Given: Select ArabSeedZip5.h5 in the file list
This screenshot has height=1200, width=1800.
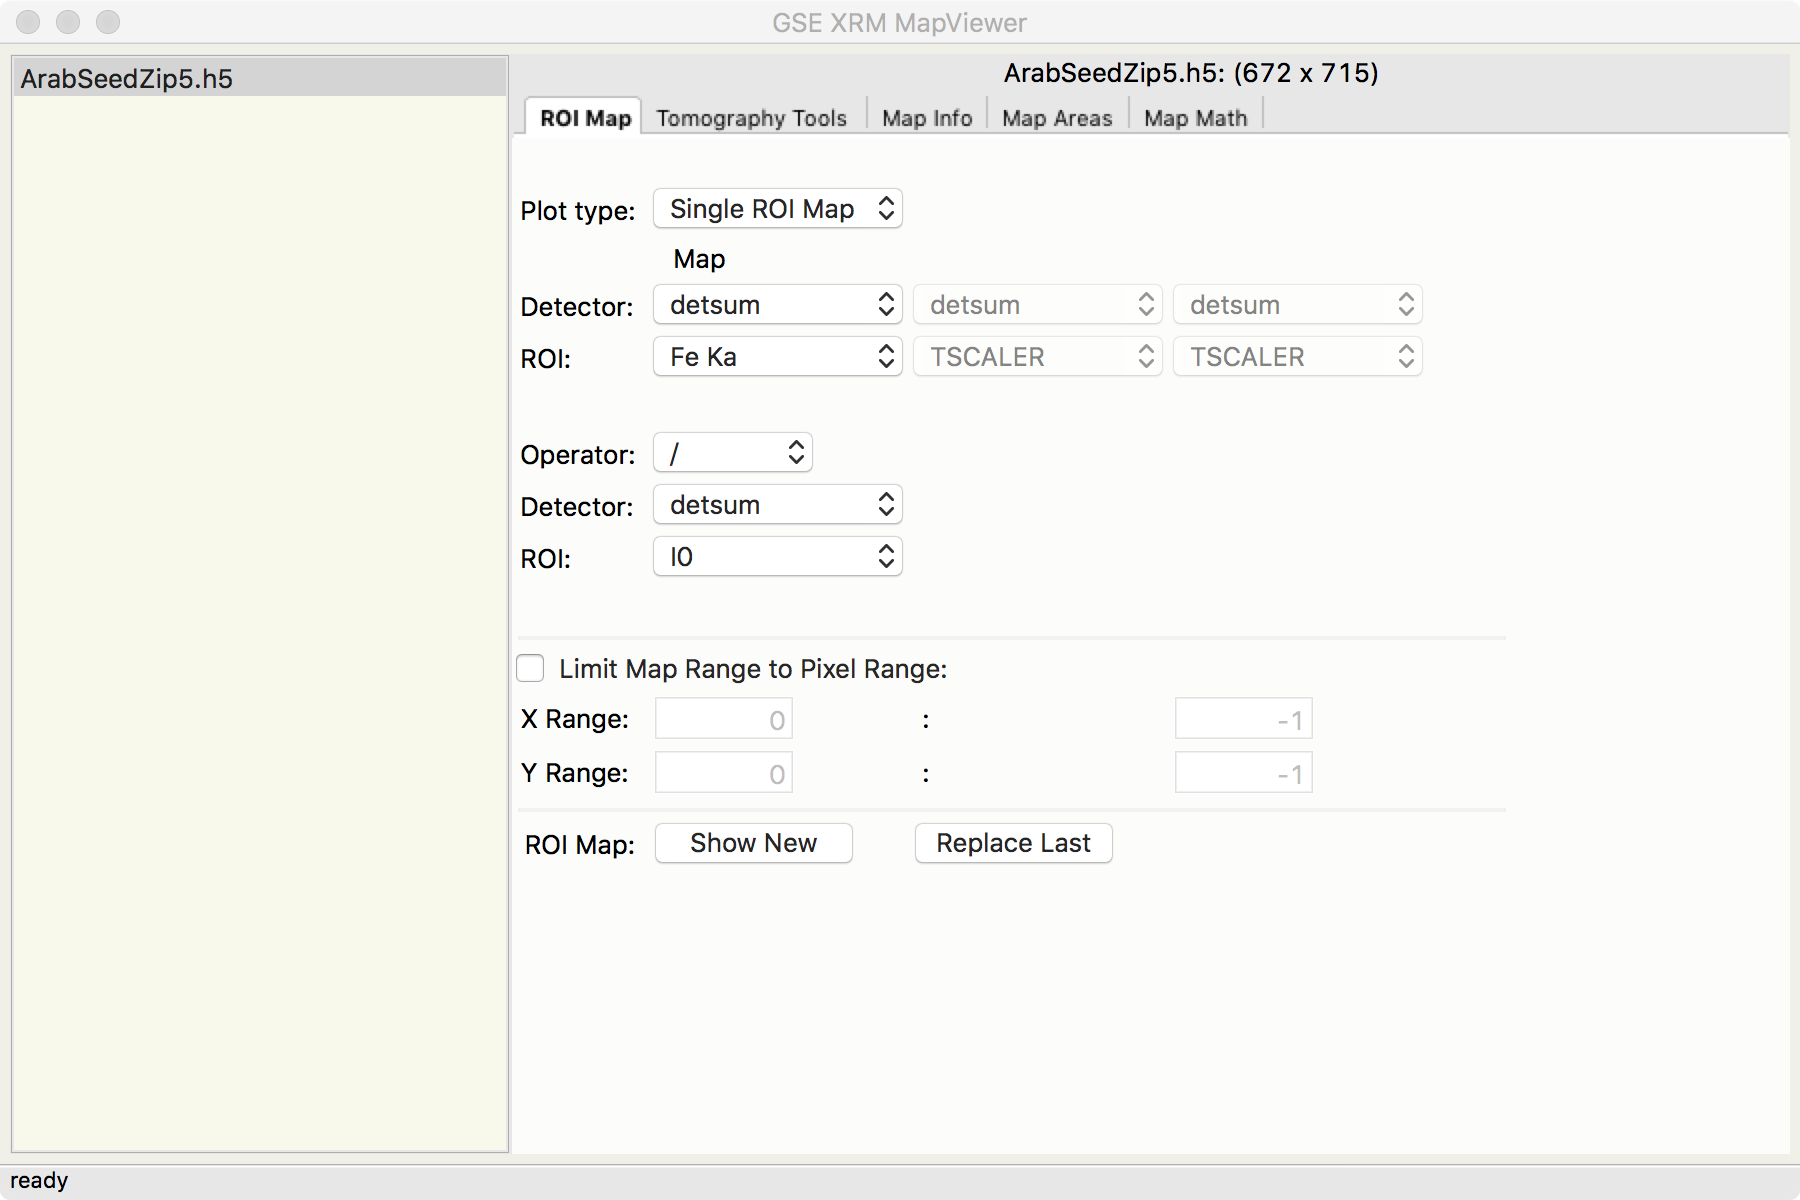Looking at the screenshot, I should pos(126,79).
